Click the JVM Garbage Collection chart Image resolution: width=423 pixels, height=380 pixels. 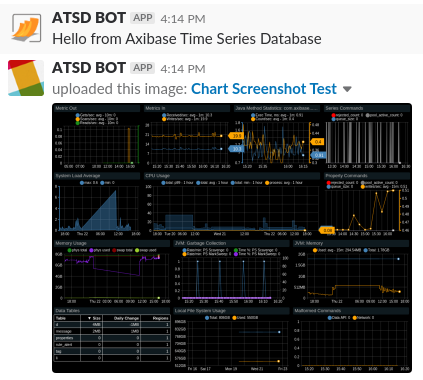pyautogui.click(x=232, y=272)
